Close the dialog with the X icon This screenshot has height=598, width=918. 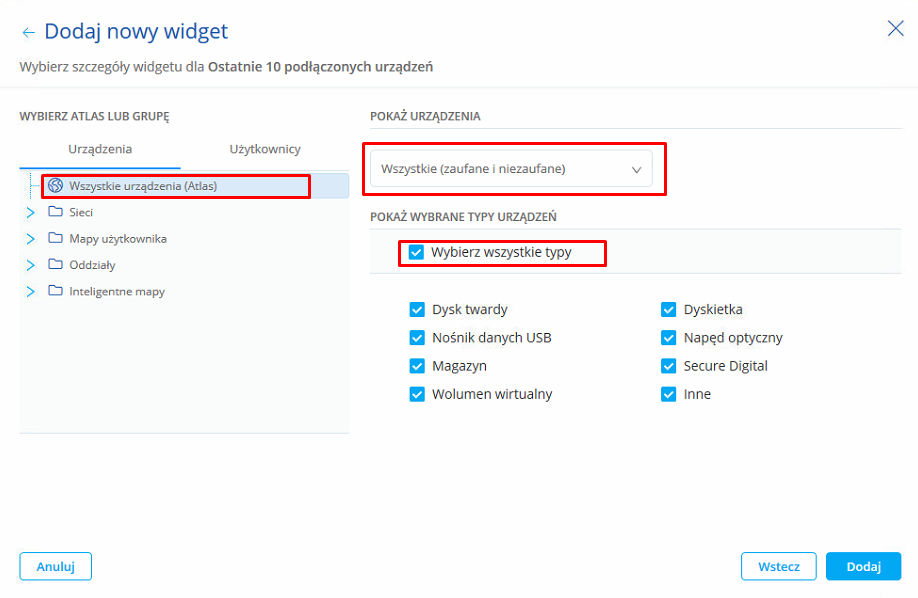[895, 28]
